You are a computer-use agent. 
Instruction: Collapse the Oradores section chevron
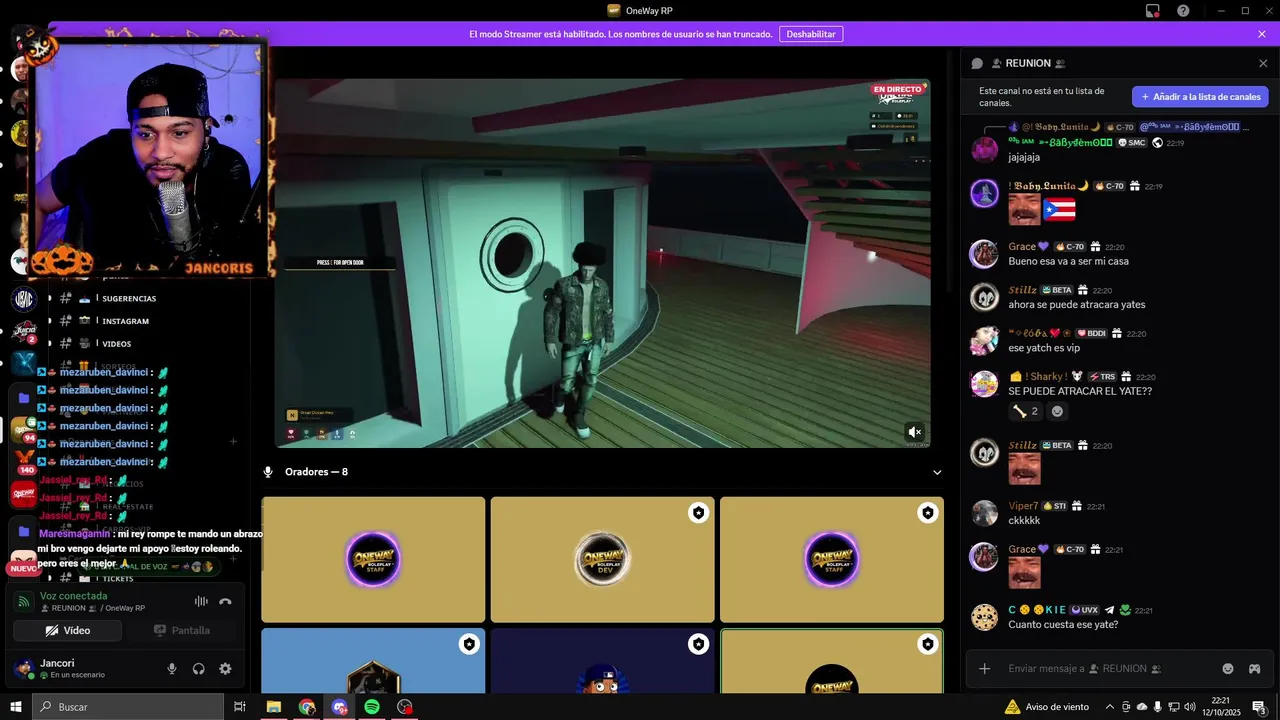[937, 472]
